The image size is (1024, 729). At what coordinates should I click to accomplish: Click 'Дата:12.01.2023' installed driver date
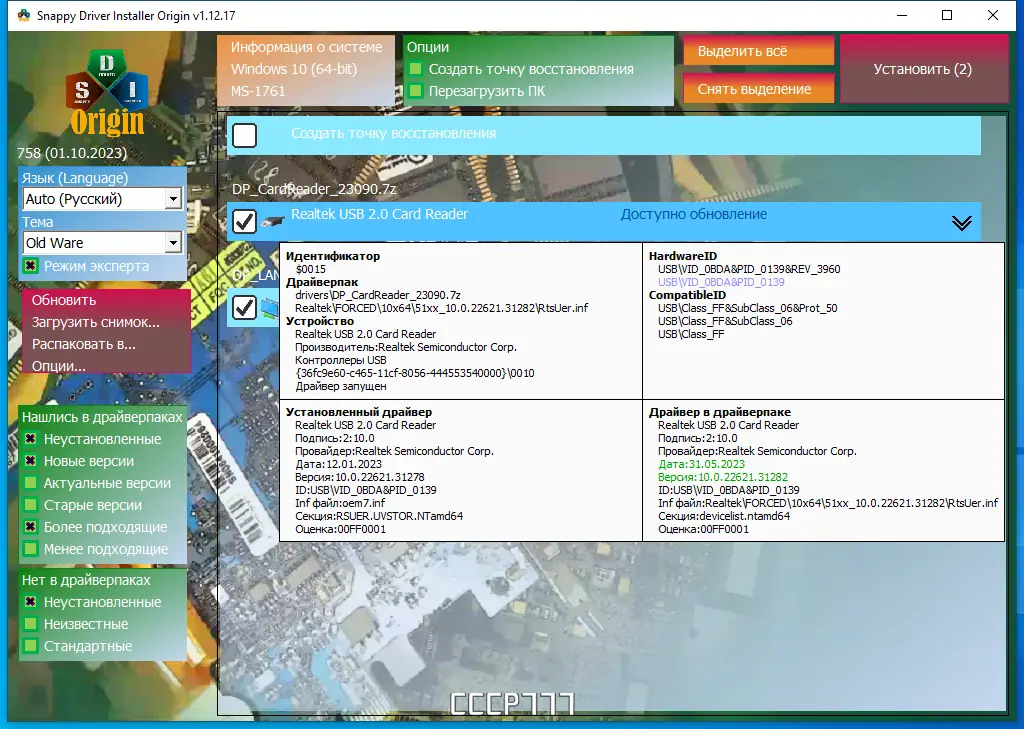tap(338, 464)
